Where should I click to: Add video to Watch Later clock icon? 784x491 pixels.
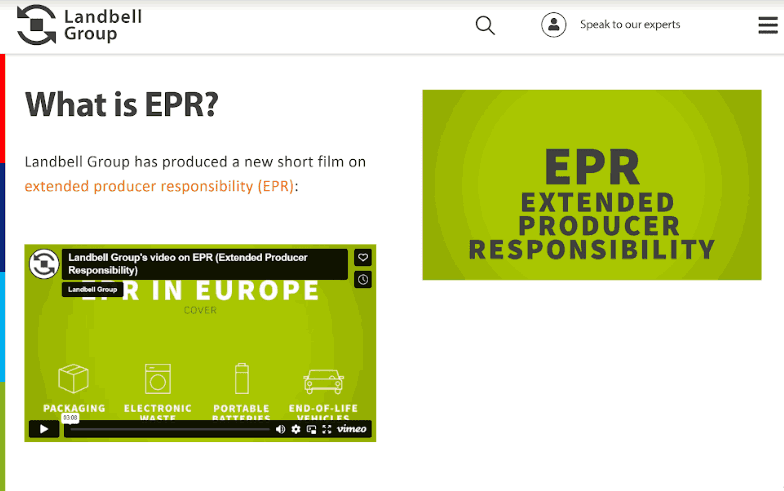point(363,280)
